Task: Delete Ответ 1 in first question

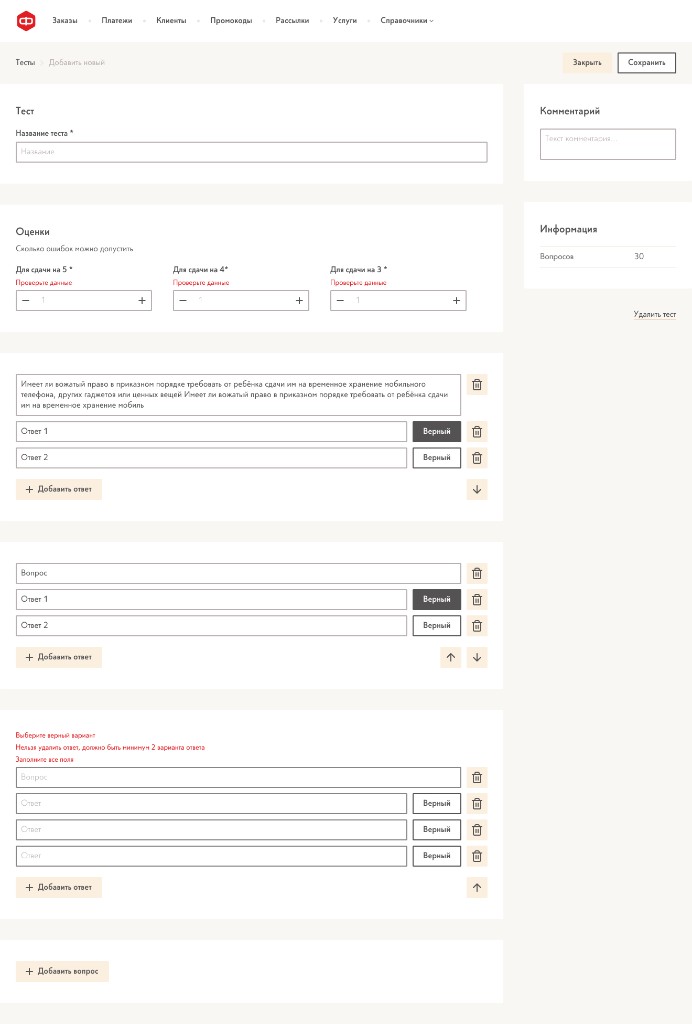Action: (x=477, y=432)
